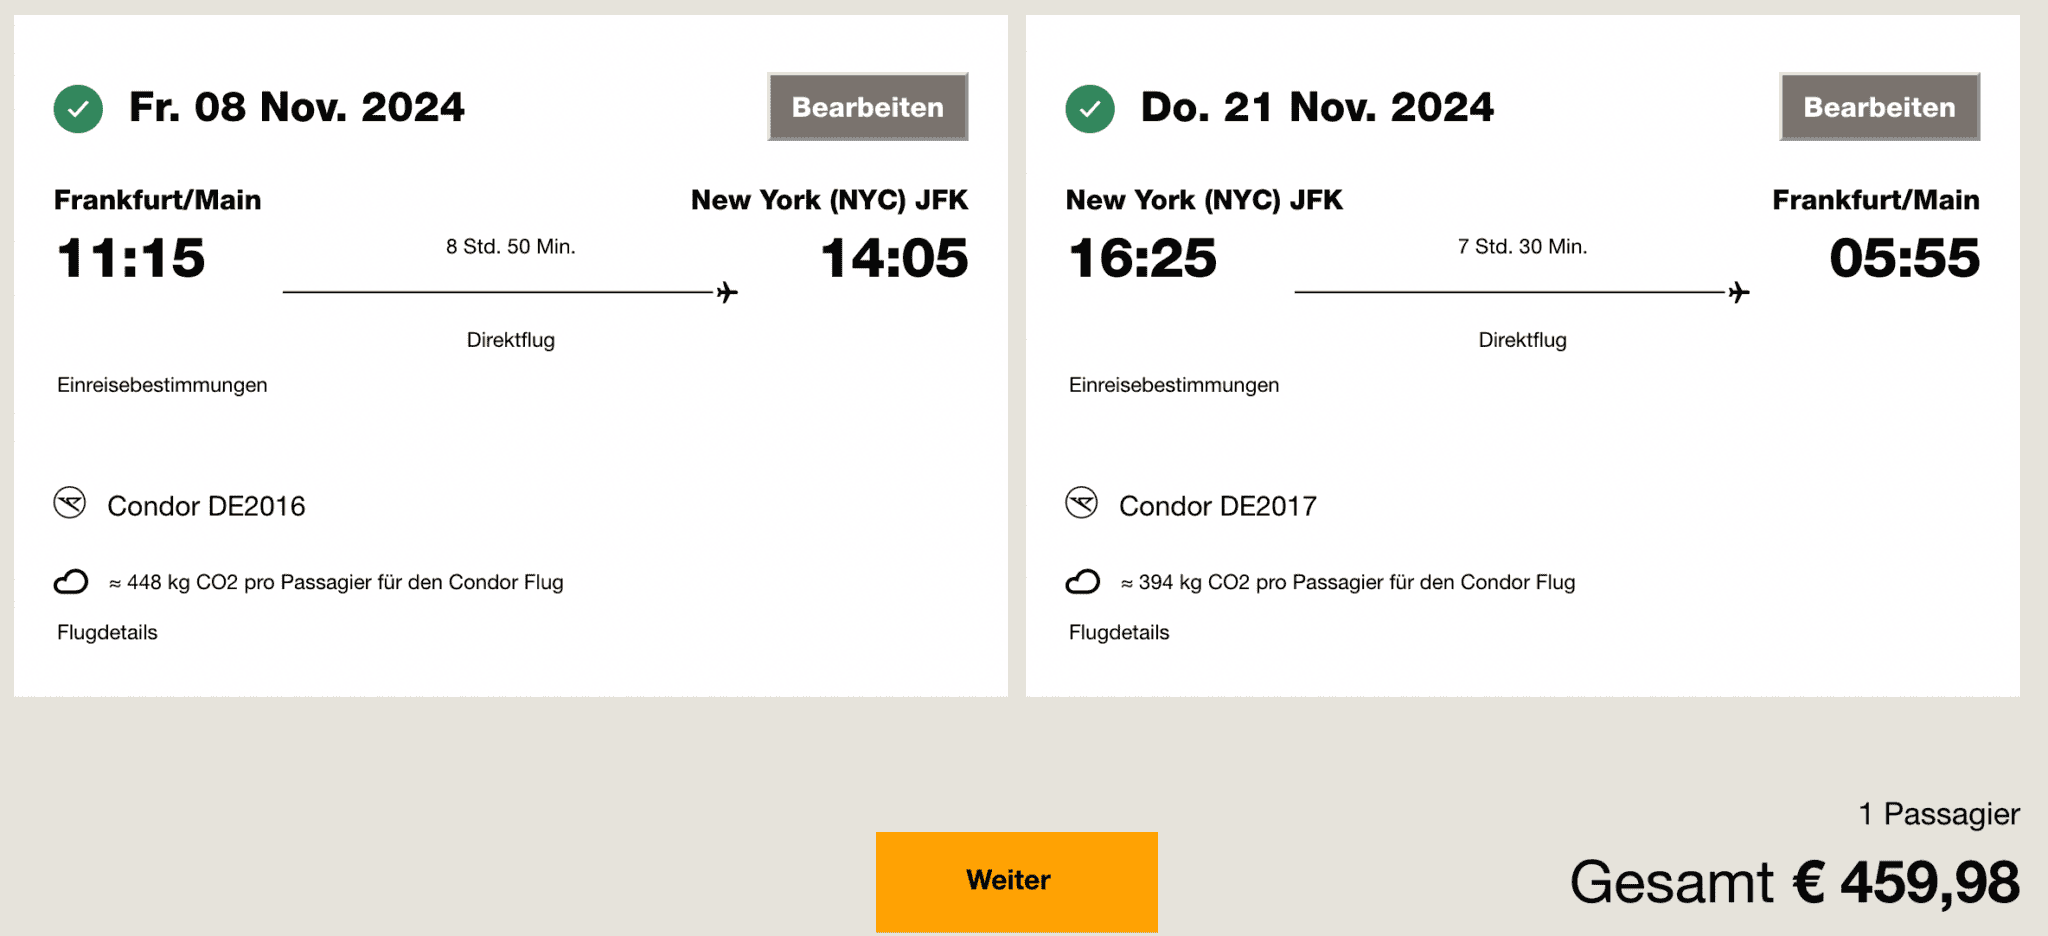Image resolution: width=2048 pixels, height=936 pixels.
Task: Click the Gesamt € 459,98 total price
Action: (x=1794, y=883)
